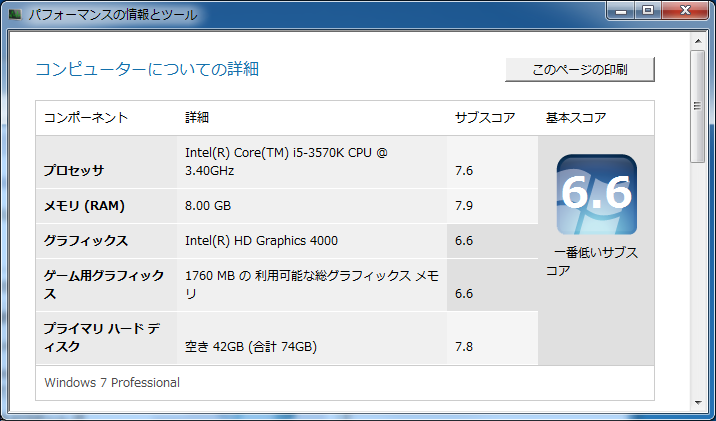Click the 基本スコア column header
716x421 pixels.
point(576,117)
